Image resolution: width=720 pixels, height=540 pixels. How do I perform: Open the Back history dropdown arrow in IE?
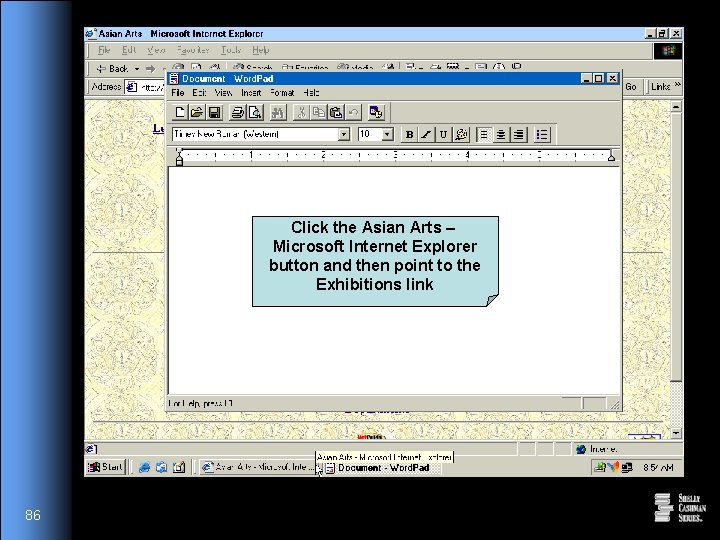pyautogui.click(x=136, y=69)
